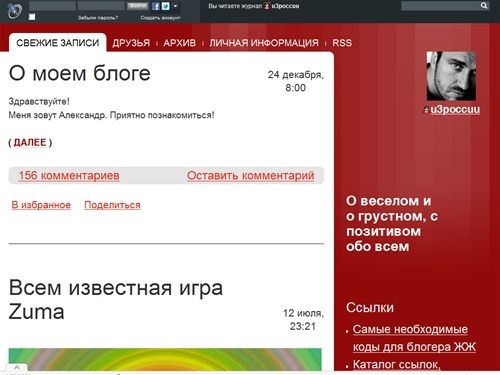Open the Создать аккаунт link
Screen dimensions: 500x375
(160, 18)
